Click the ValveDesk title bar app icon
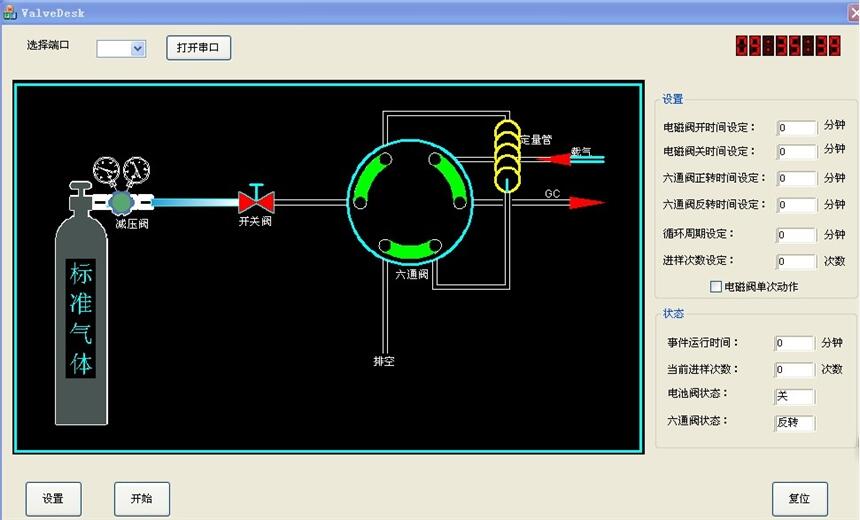This screenshot has height=520, width=860. (x=9, y=12)
